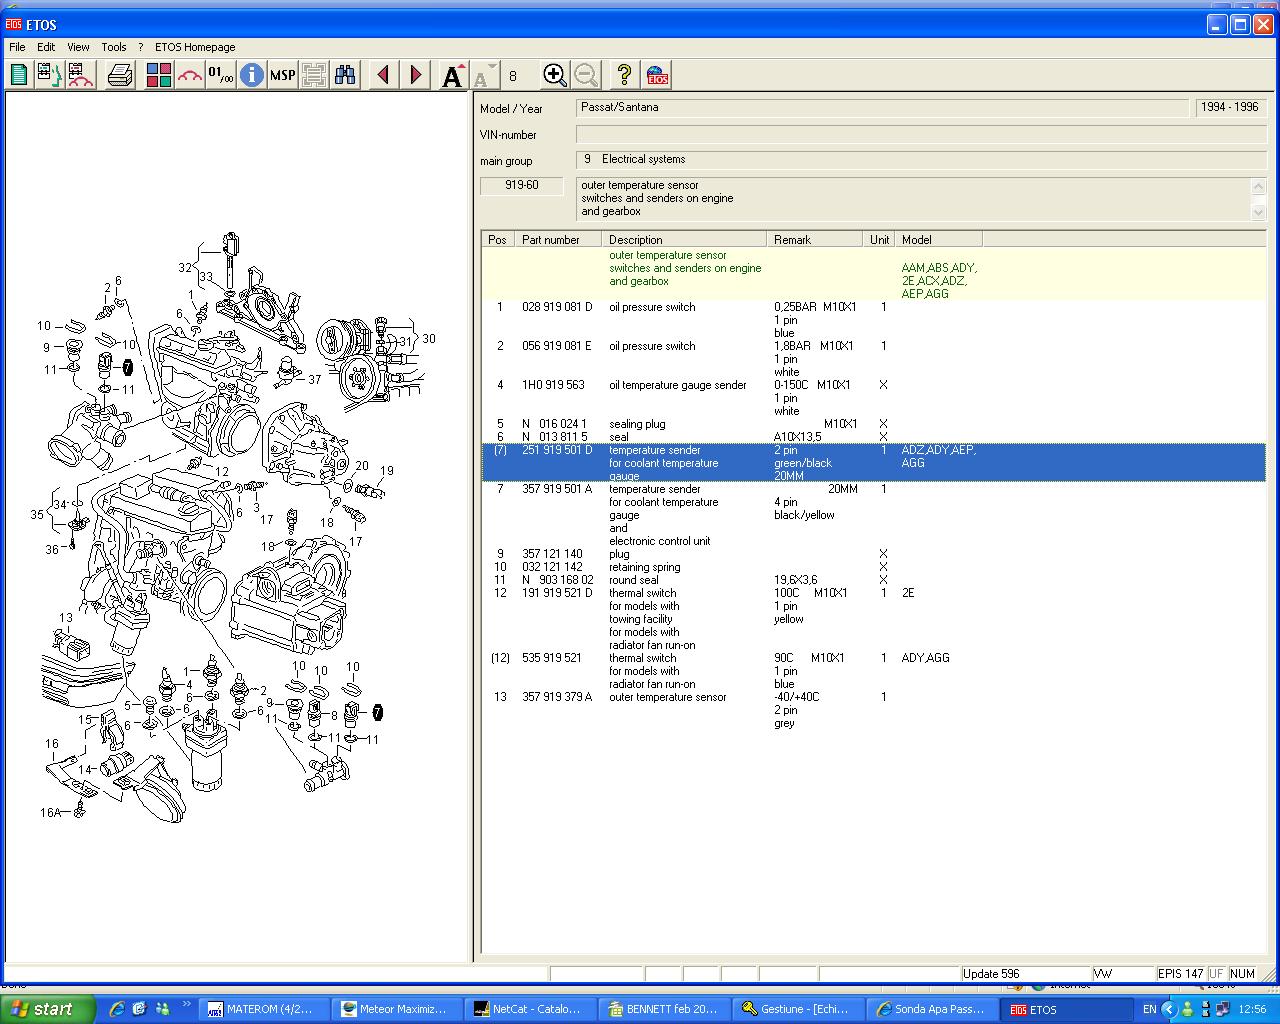The width and height of the screenshot is (1280, 1024).
Task: Select thermal switch 535 919 521
Action: [552, 658]
